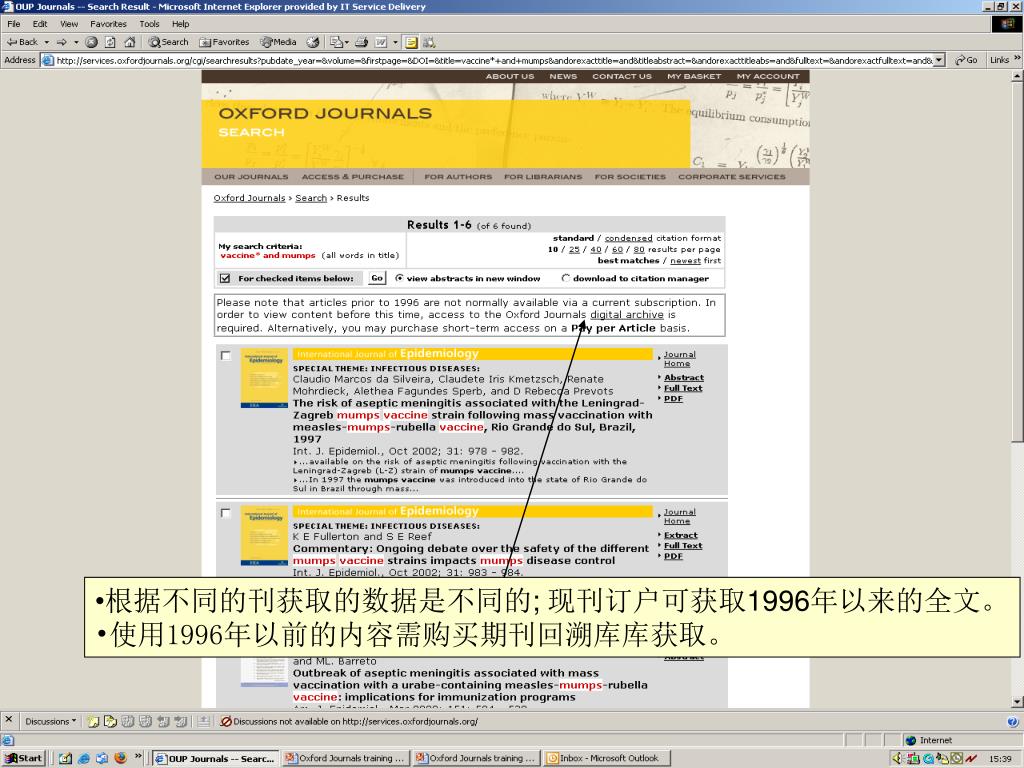Image resolution: width=1024 pixels, height=768 pixels.
Task: Click first article's journal cover thumbnail
Action: [264, 378]
